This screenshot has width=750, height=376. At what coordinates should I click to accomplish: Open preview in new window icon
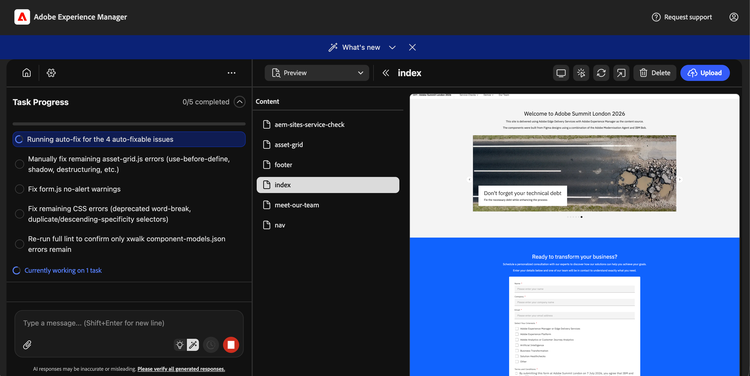(x=621, y=73)
